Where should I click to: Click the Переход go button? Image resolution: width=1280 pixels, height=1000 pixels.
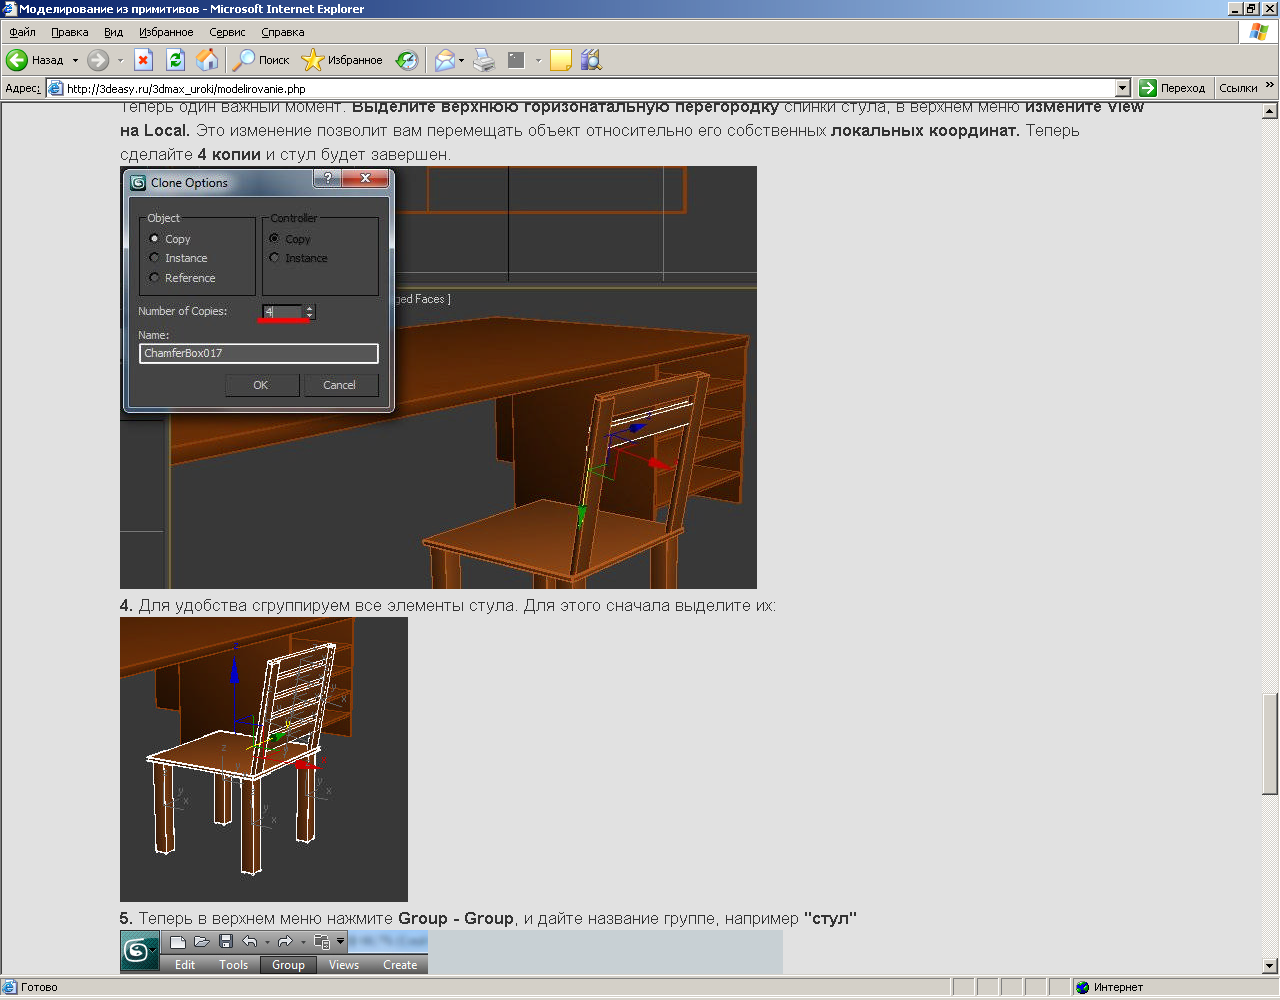(x=1173, y=88)
